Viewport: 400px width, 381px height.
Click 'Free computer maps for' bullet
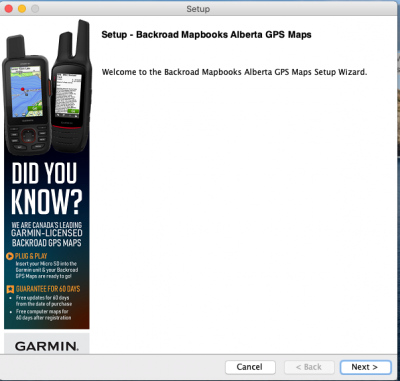[x=42, y=311]
